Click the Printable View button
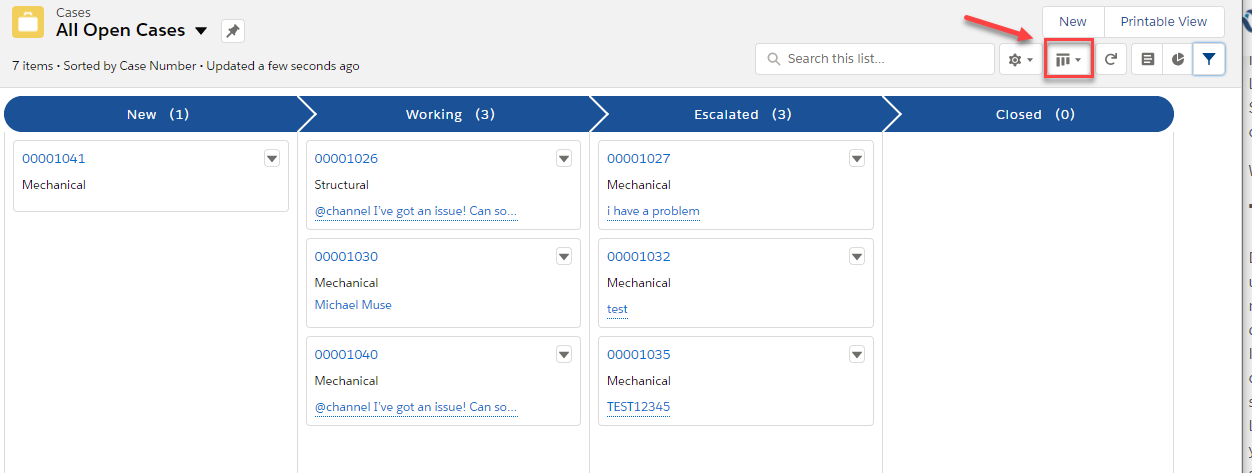The width and height of the screenshot is (1252, 473). (x=1164, y=21)
